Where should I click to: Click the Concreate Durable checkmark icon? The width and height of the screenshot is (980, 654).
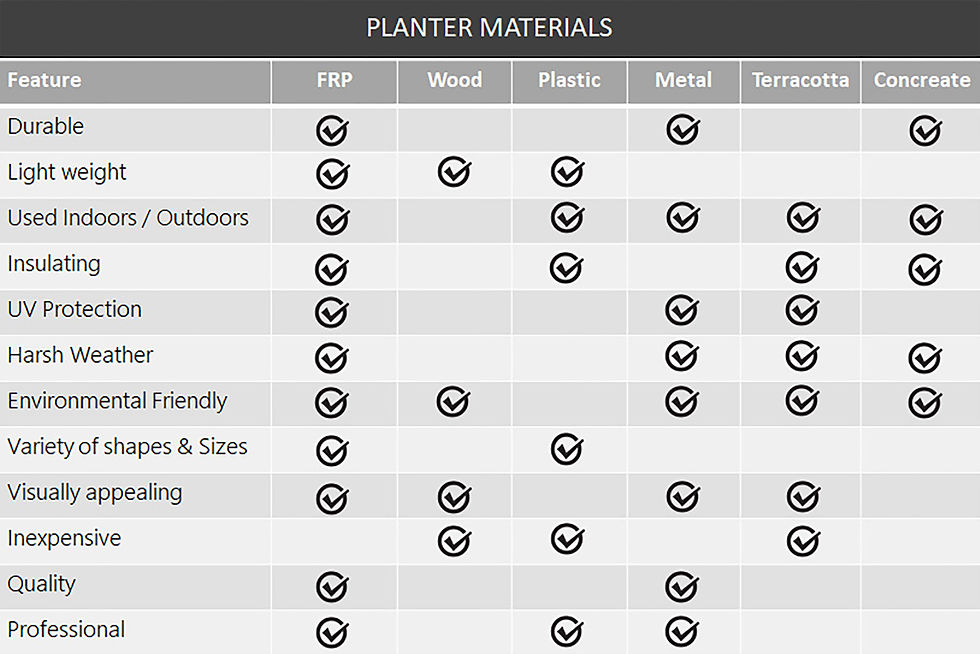[925, 130]
